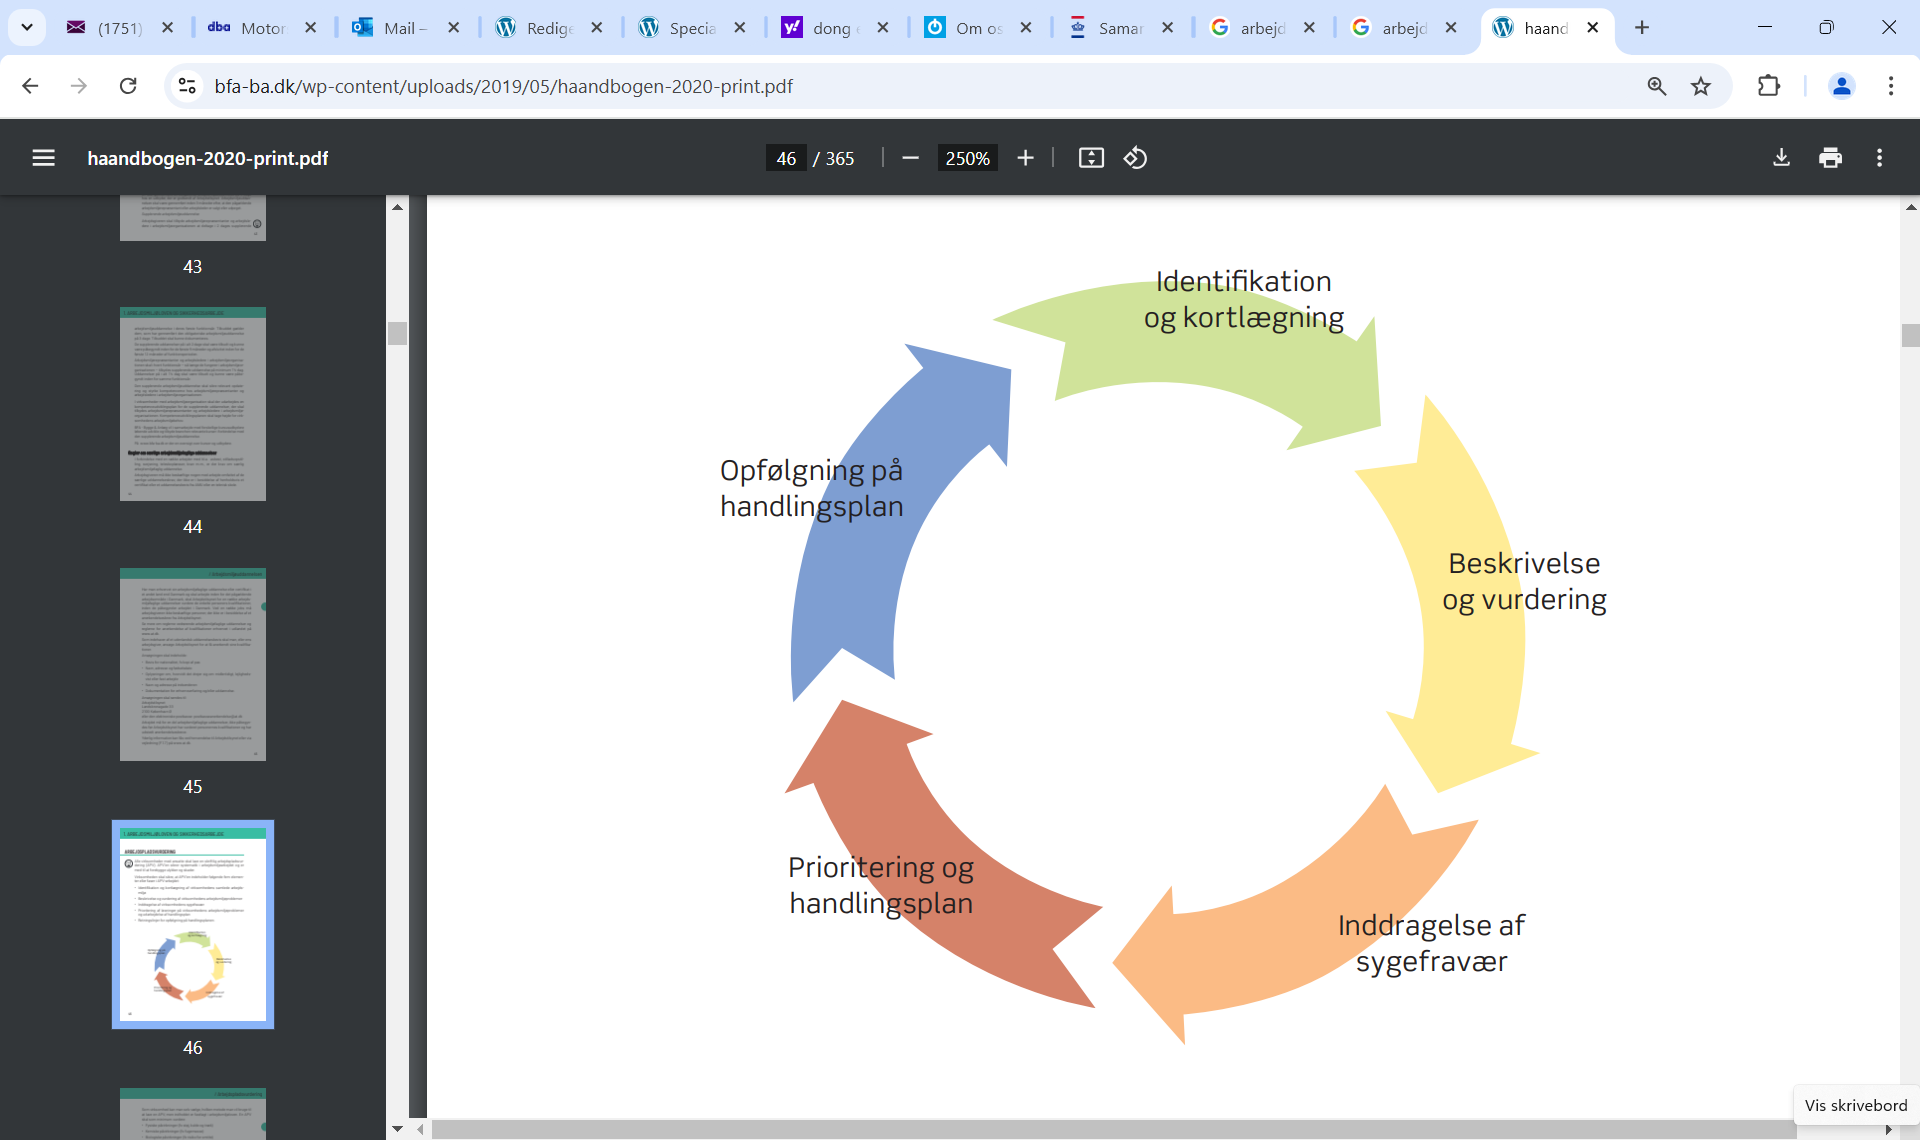Bookmark this page with star icon

1701,86
